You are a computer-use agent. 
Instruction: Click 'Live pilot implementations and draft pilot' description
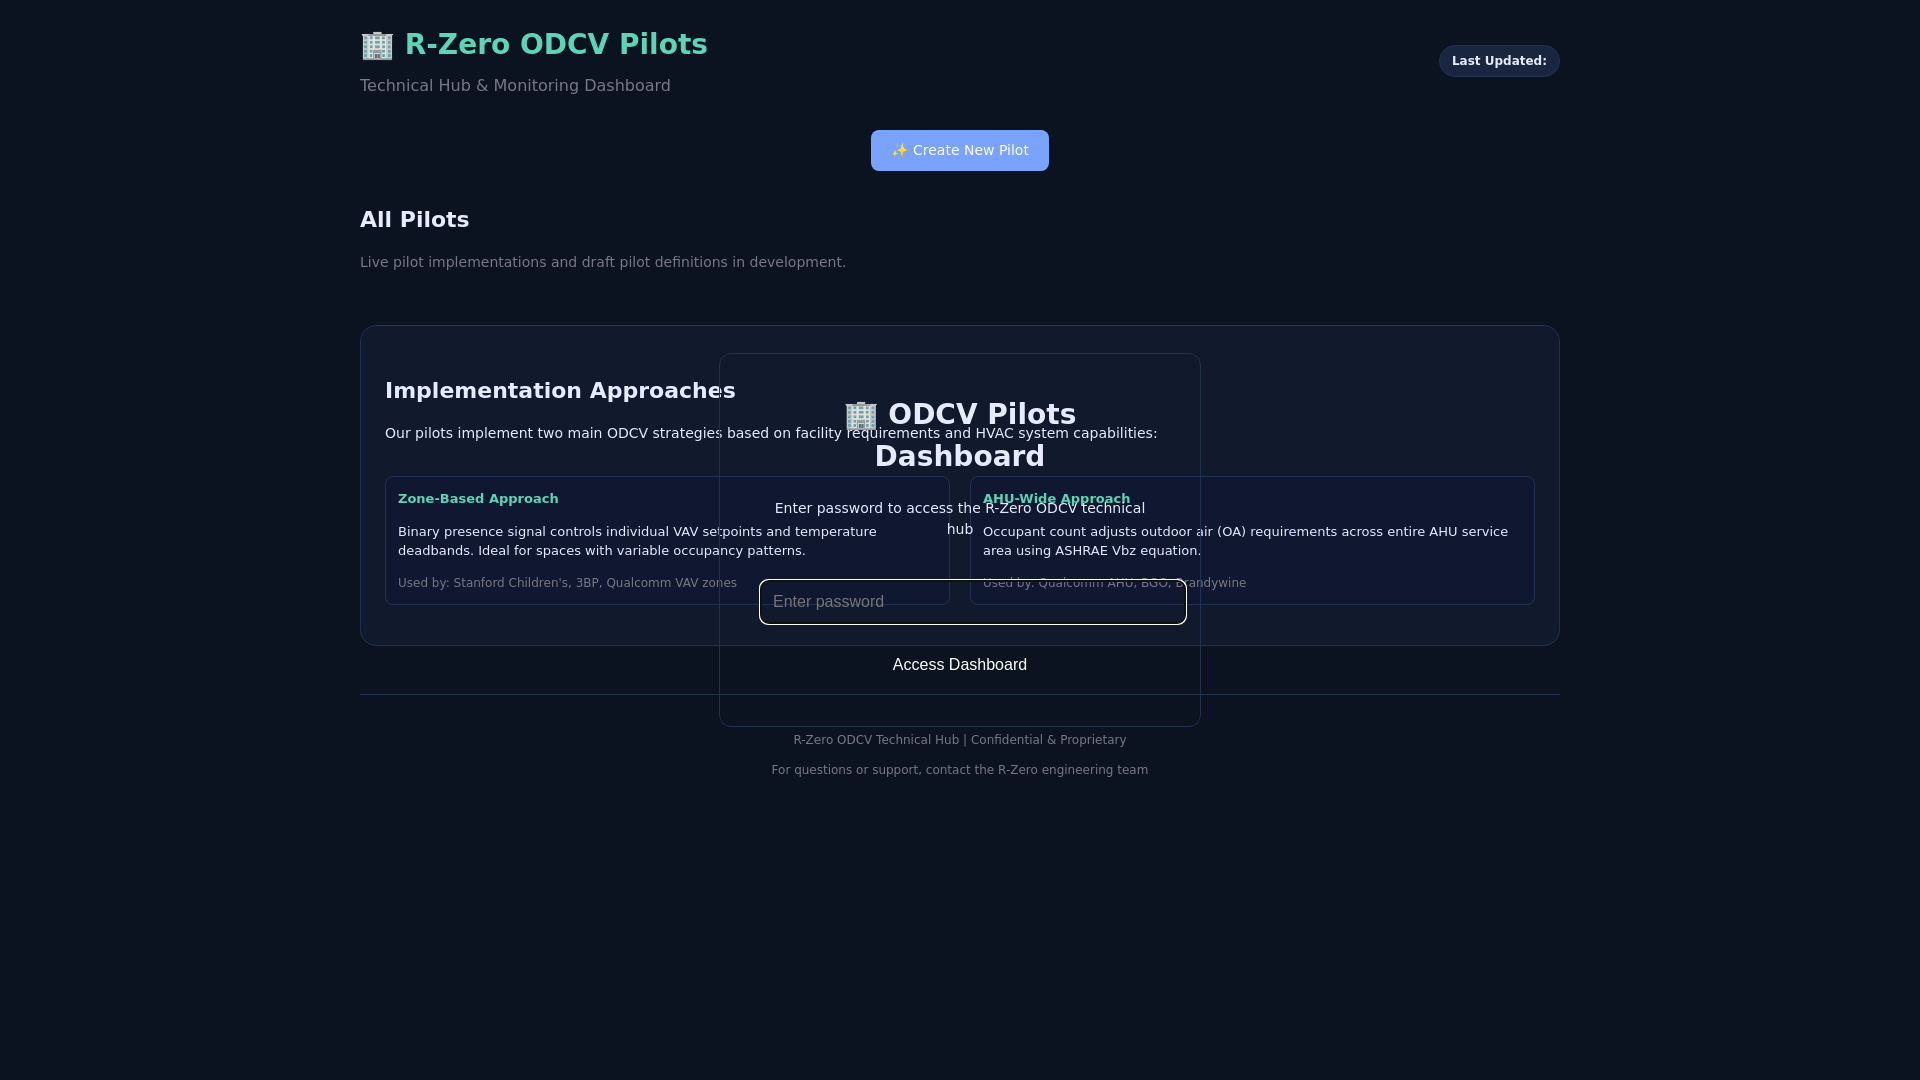(603, 262)
